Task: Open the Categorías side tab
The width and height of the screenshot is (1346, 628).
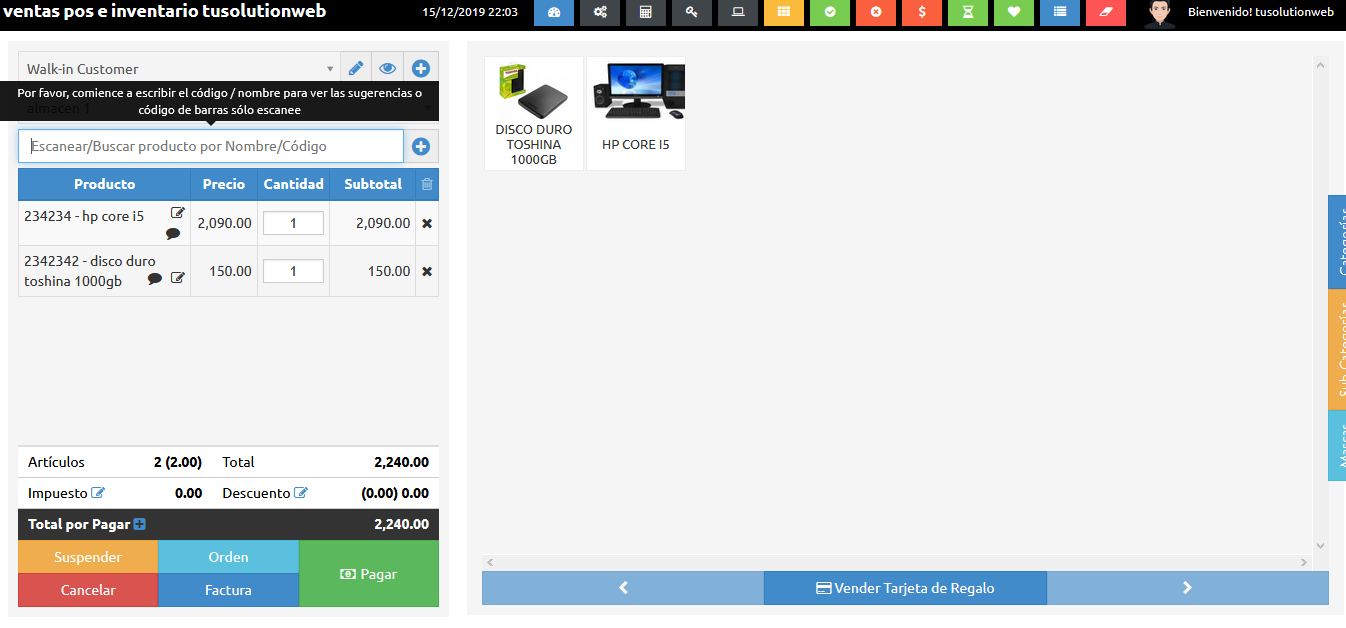Action: (x=1337, y=242)
